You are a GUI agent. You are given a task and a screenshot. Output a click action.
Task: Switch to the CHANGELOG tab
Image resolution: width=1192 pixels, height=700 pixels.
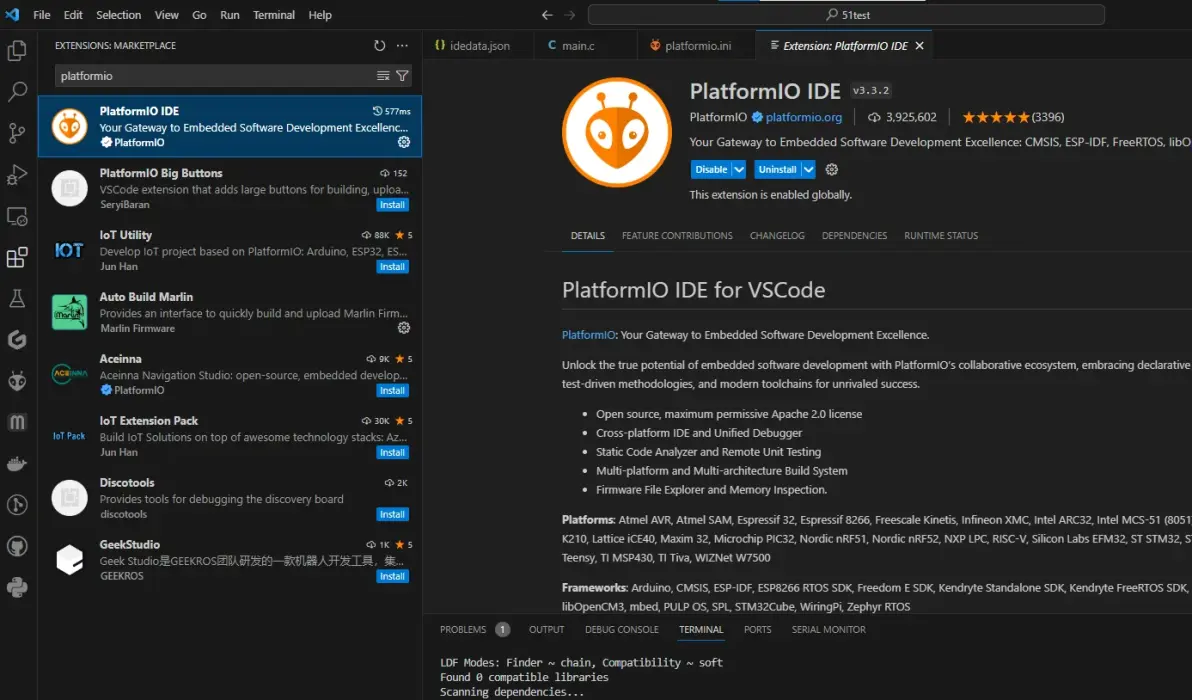[x=777, y=235]
